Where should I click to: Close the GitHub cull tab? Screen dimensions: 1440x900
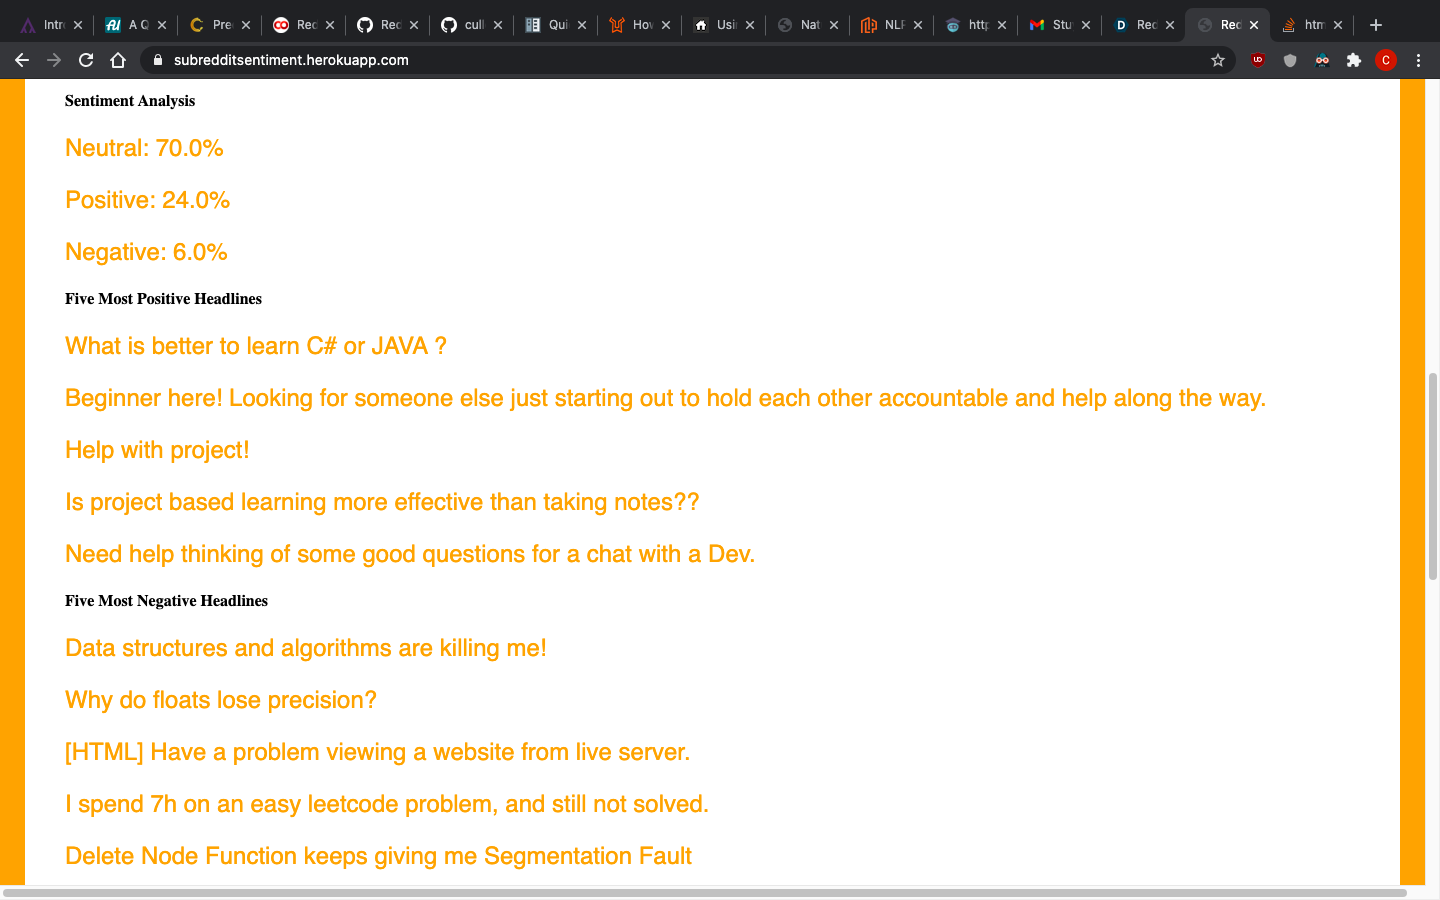498,25
